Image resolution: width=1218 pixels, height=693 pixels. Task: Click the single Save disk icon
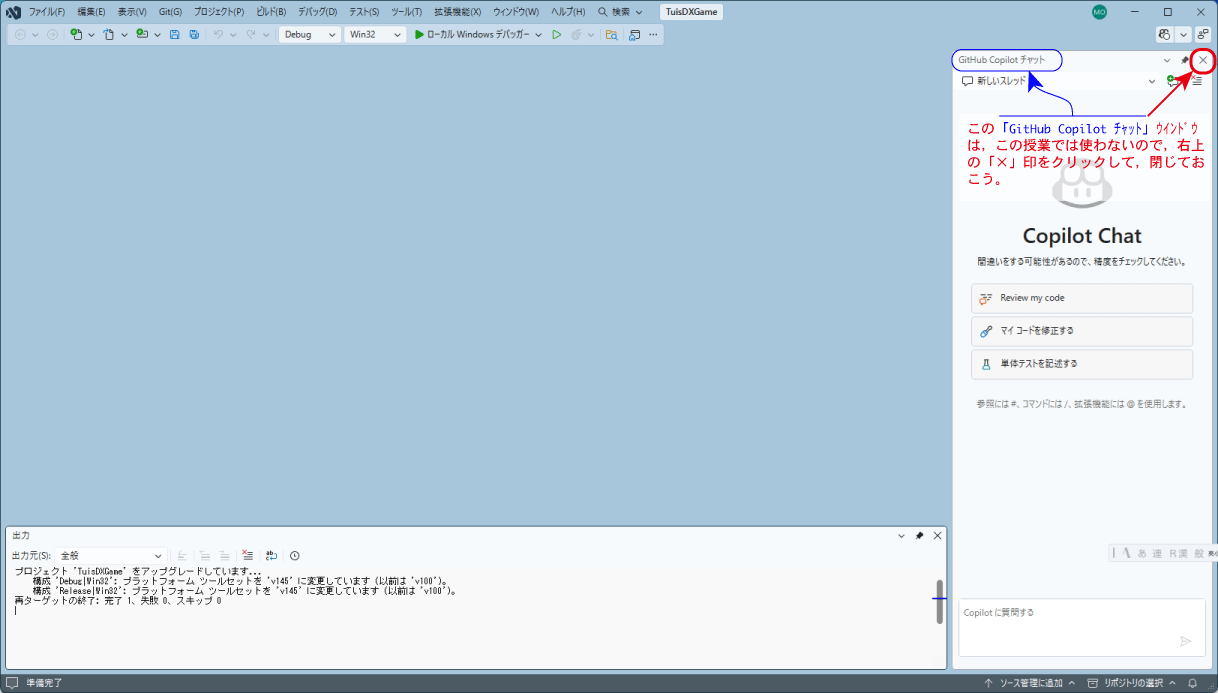(x=175, y=34)
